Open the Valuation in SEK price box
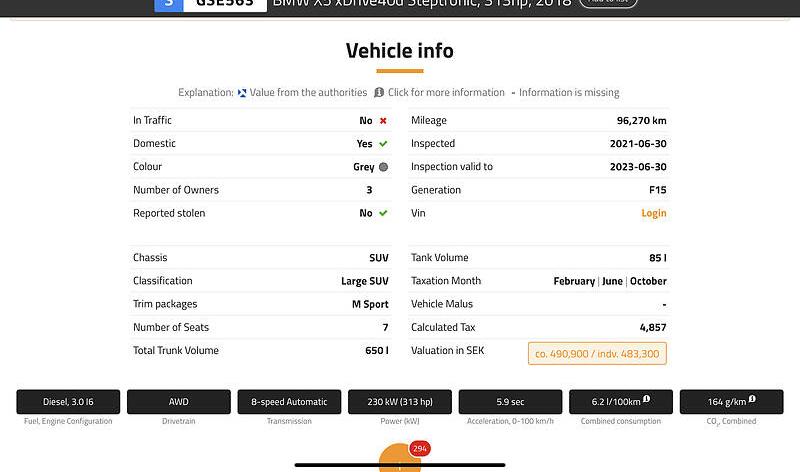Image resolution: width=800 pixels, height=472 pixels. [x=597, y=354]
